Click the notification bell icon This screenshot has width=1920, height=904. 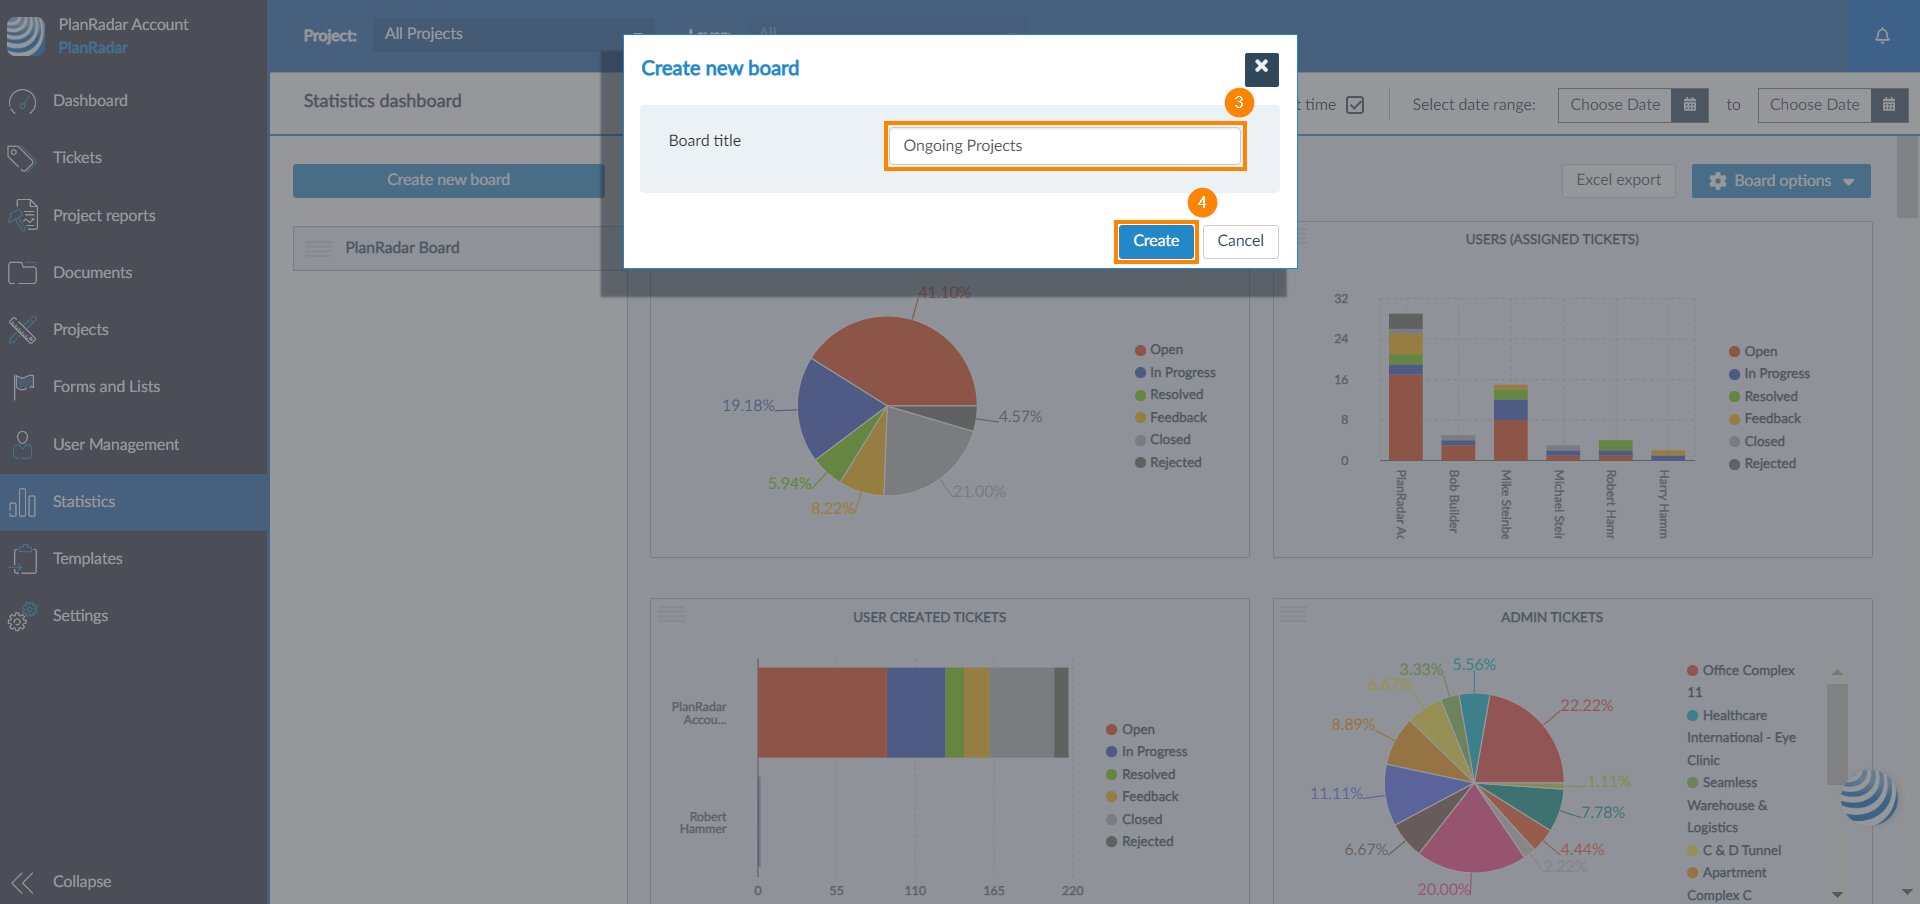point(1882,36)
